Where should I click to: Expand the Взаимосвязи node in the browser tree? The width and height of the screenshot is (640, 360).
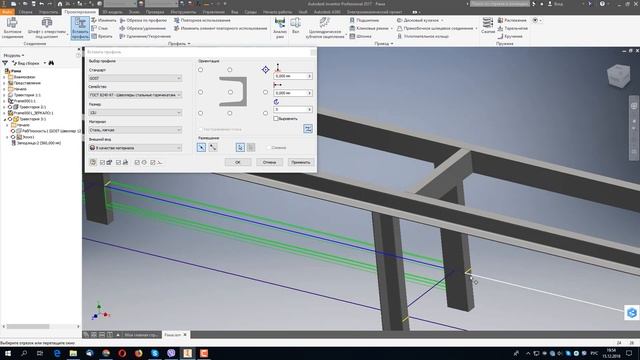pos(4,77)
